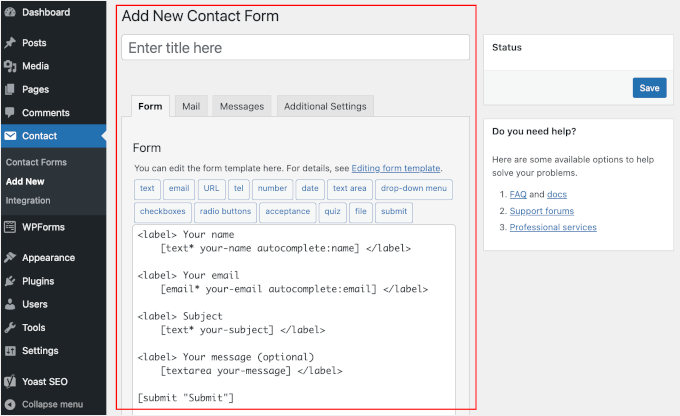Open the Users menu label
Viewport: 680px width, 416px height.
tap(35, 304)
